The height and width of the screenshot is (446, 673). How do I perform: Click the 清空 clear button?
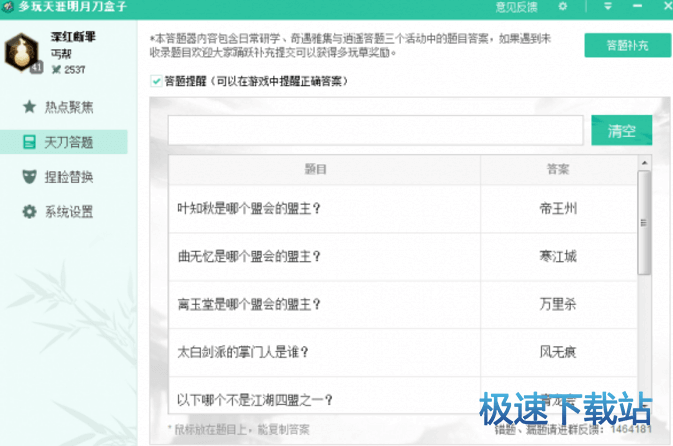click(621, 130)
